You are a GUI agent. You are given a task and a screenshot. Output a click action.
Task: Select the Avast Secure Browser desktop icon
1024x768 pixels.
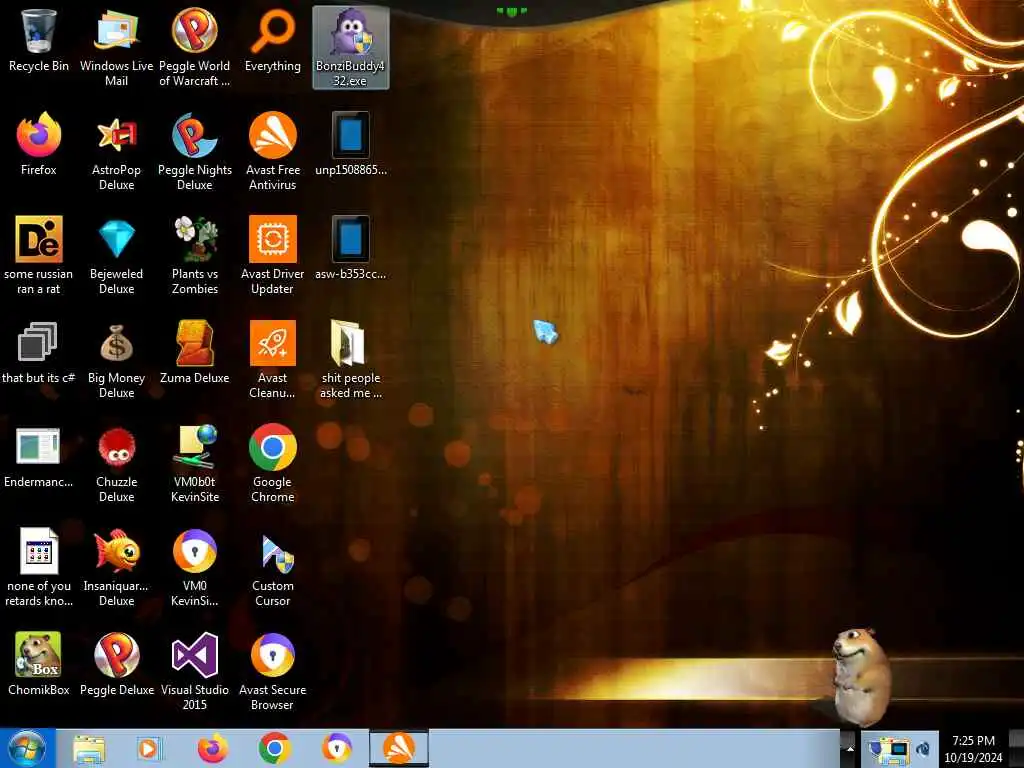[273, 671]
